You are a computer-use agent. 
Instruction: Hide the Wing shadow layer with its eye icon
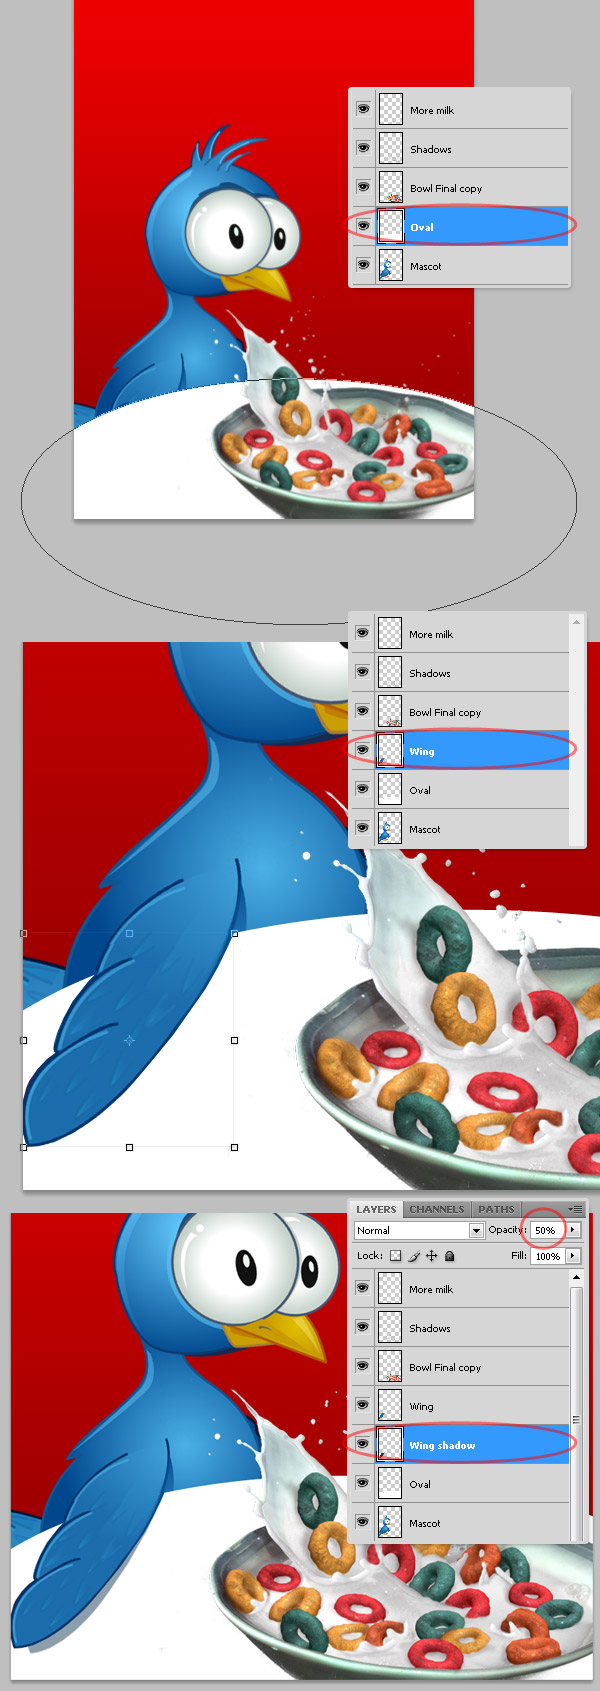[363, 1445]
